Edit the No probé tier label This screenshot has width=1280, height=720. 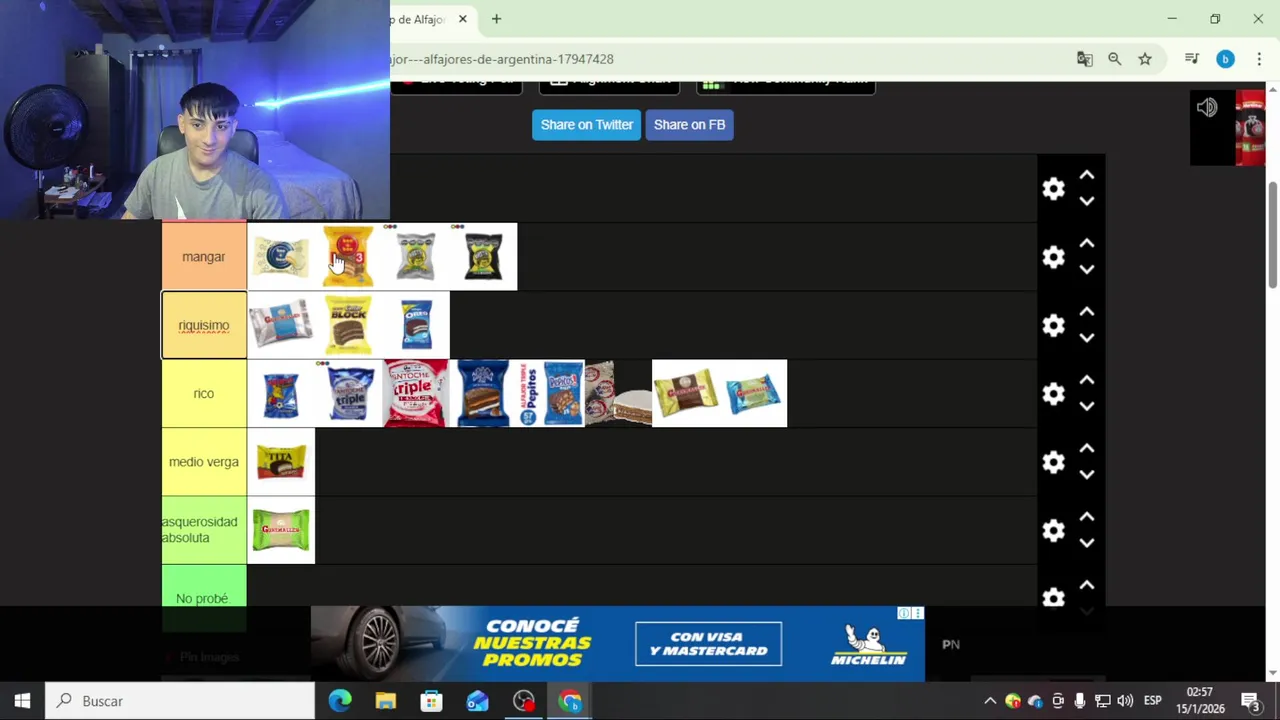pos(204,598)
